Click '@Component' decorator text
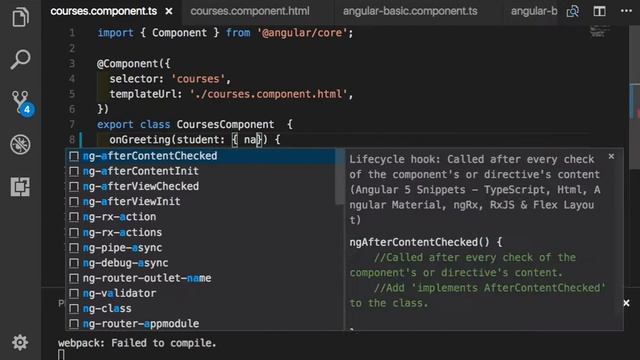 pyautogui.click(x=127, y=64)
